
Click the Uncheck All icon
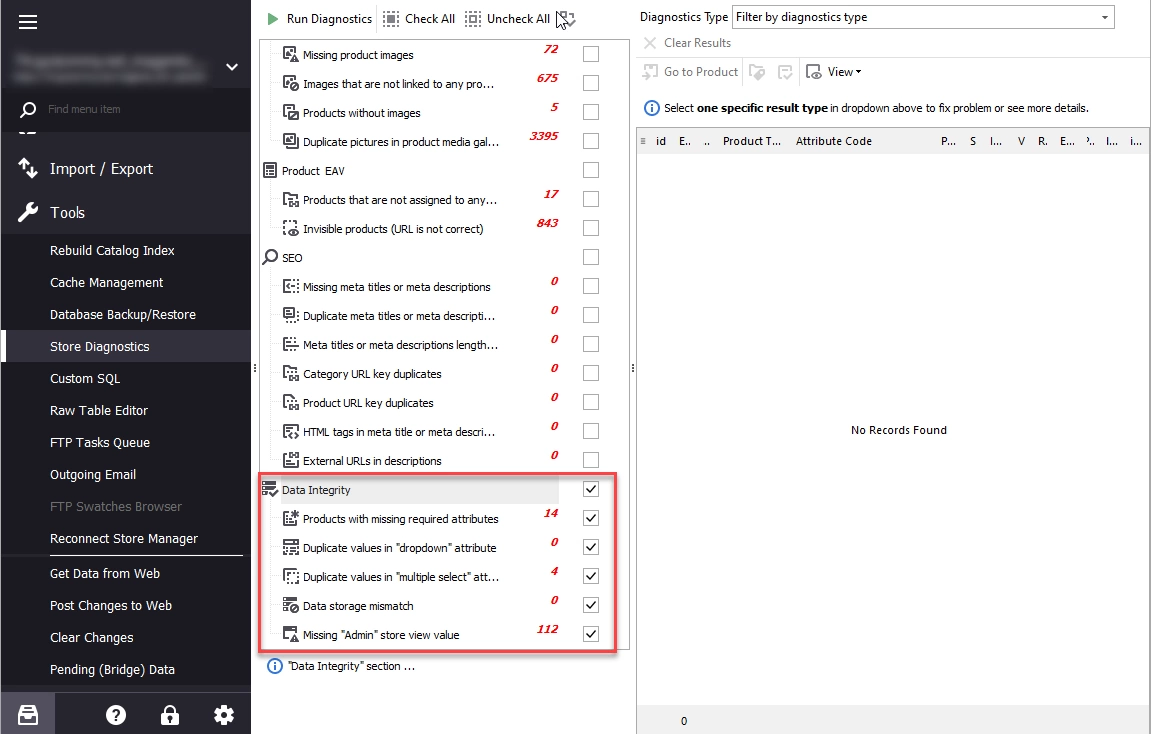[473, 19]
